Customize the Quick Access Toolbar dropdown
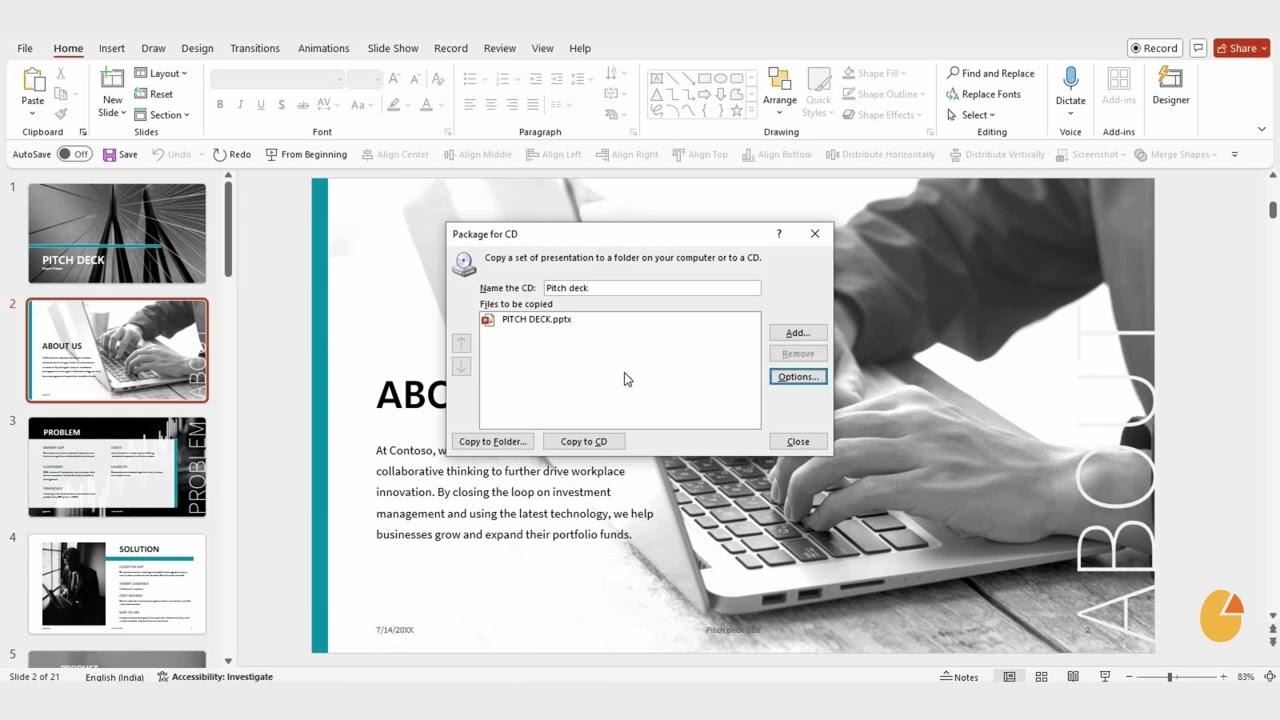Image resolution: width=1280 pixels, height=720 pixels. pos(1234,154)
